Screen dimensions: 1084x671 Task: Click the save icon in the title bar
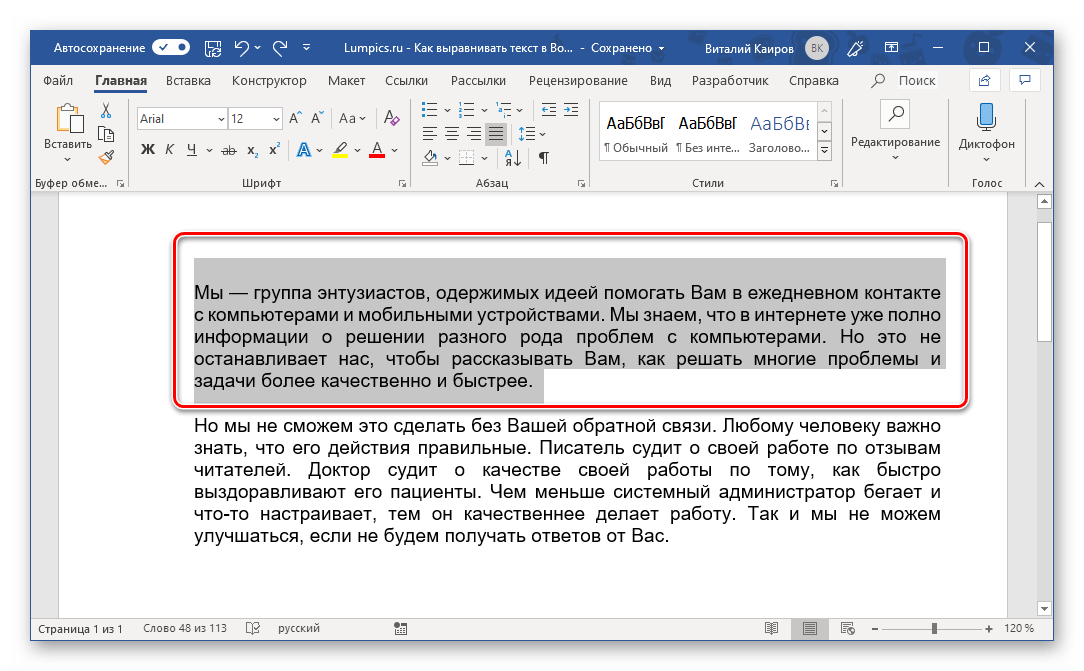point(213,47)
